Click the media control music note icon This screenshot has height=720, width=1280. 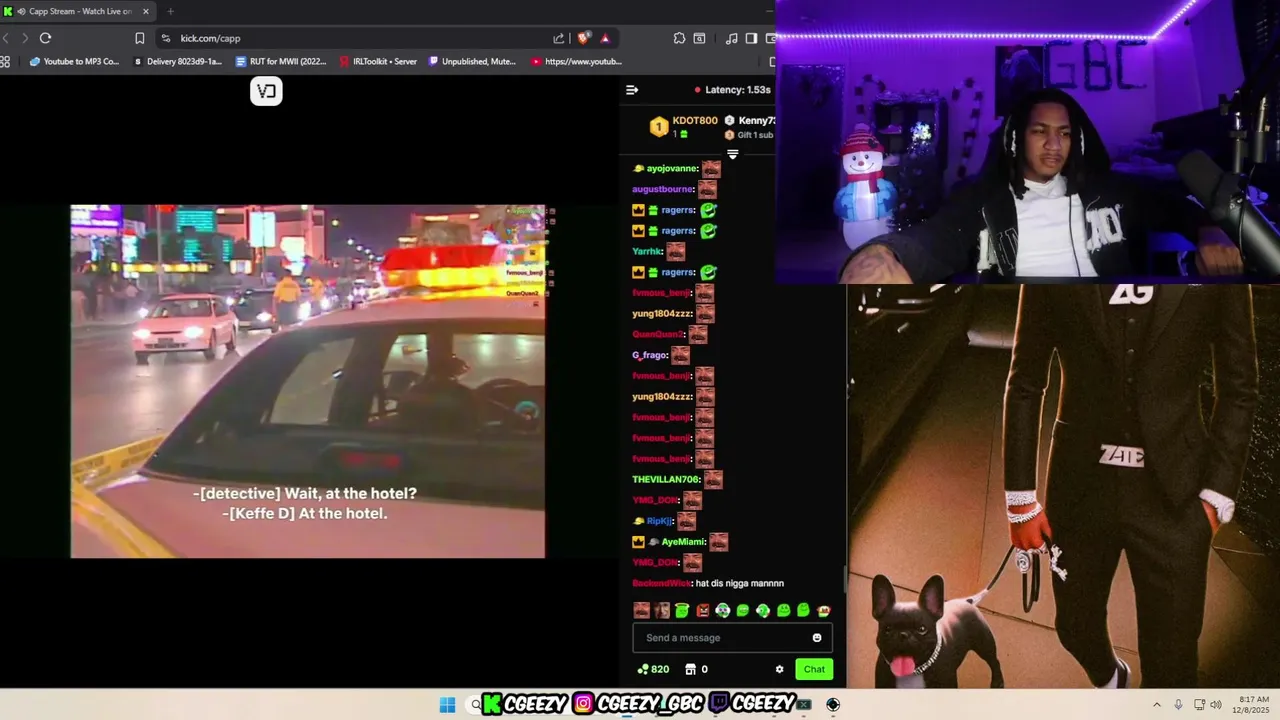pos(731,38)
